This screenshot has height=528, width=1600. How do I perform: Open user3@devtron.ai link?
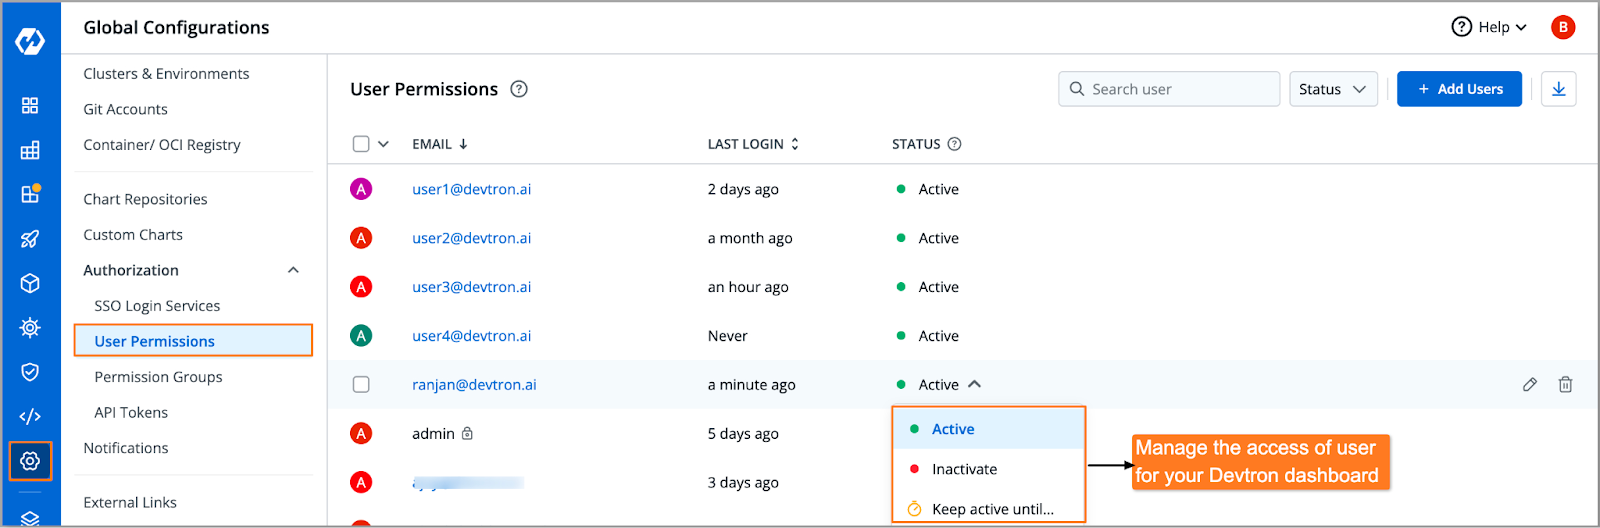[472, 287]
